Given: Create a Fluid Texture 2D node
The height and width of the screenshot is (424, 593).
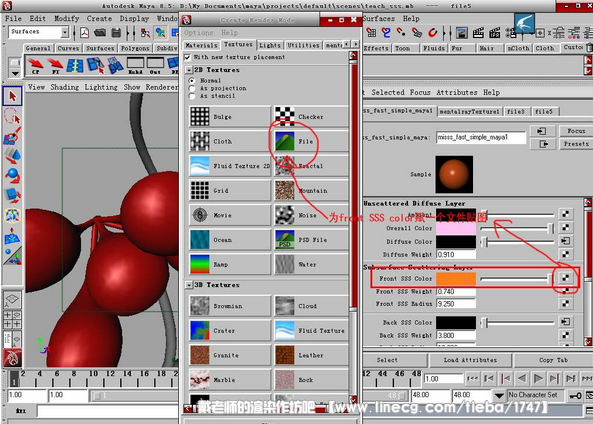Looking at the screenshot, I should click(230, 166).
